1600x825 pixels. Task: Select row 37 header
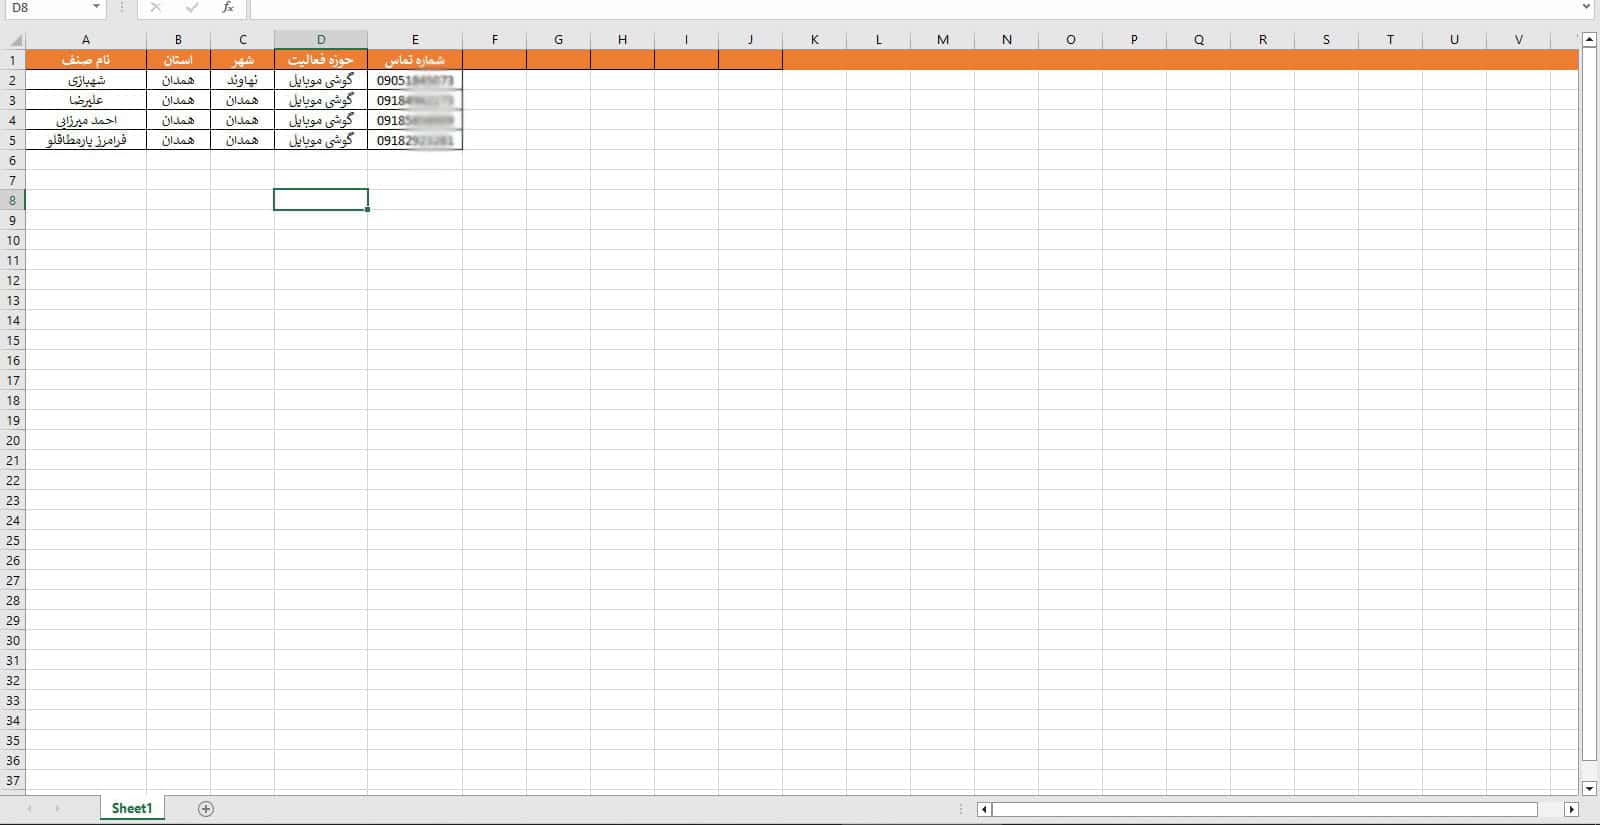point(13,780)
